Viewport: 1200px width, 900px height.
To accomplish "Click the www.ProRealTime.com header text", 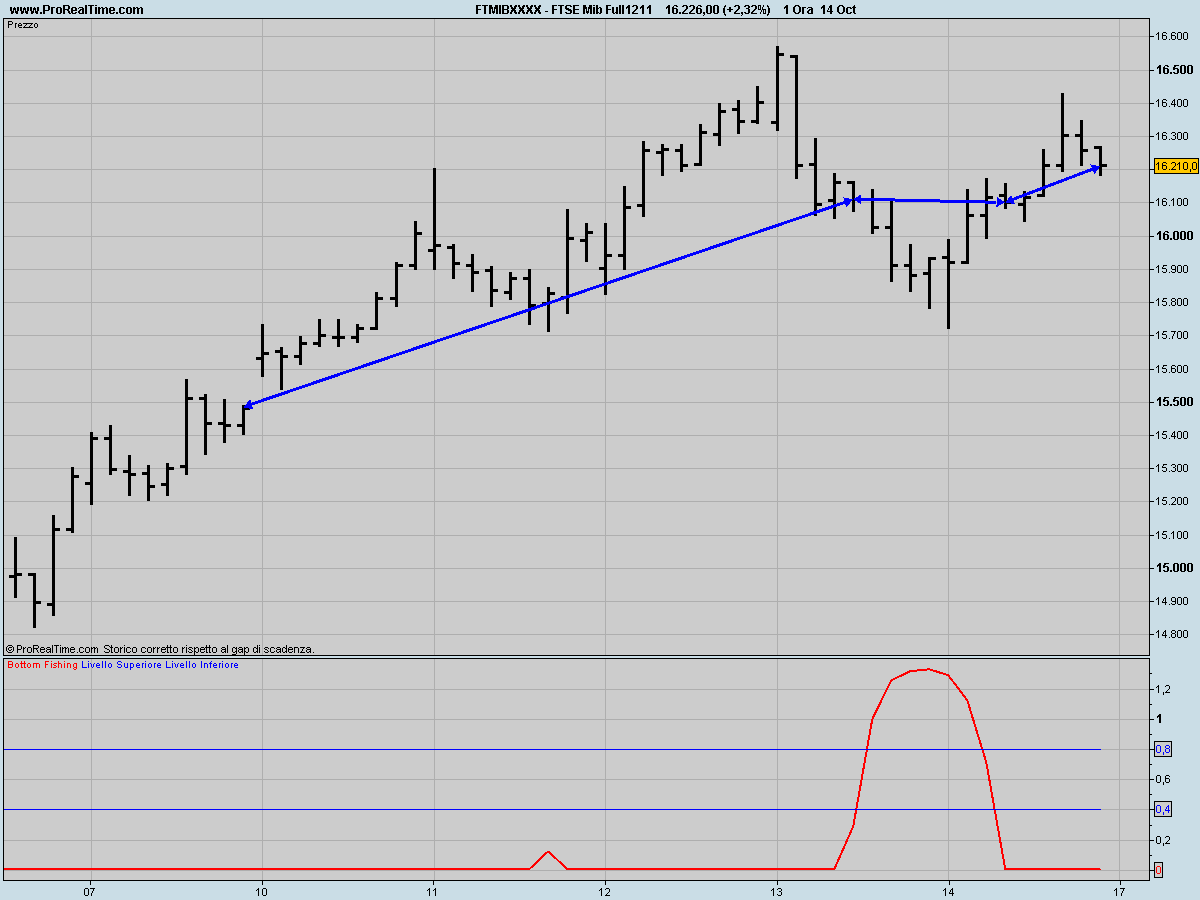I will pos(76,10).
